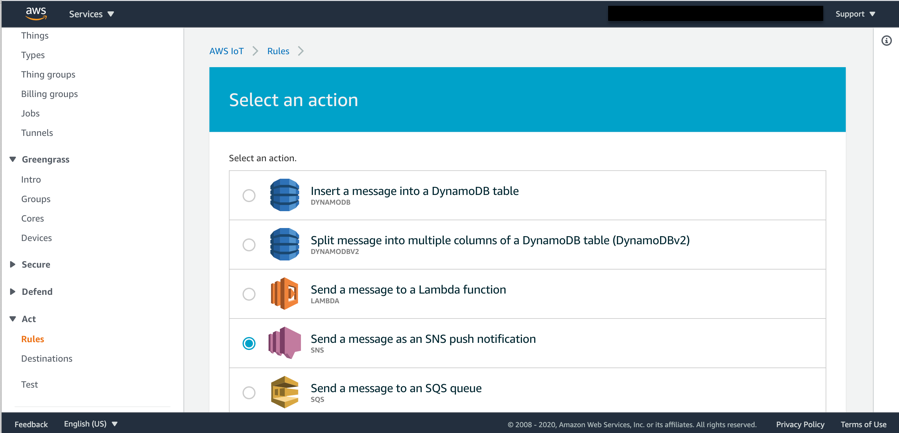Click the redacted account name bar
Image resolution: width=899 pixels, height=433 pixels.
(715, 14)
